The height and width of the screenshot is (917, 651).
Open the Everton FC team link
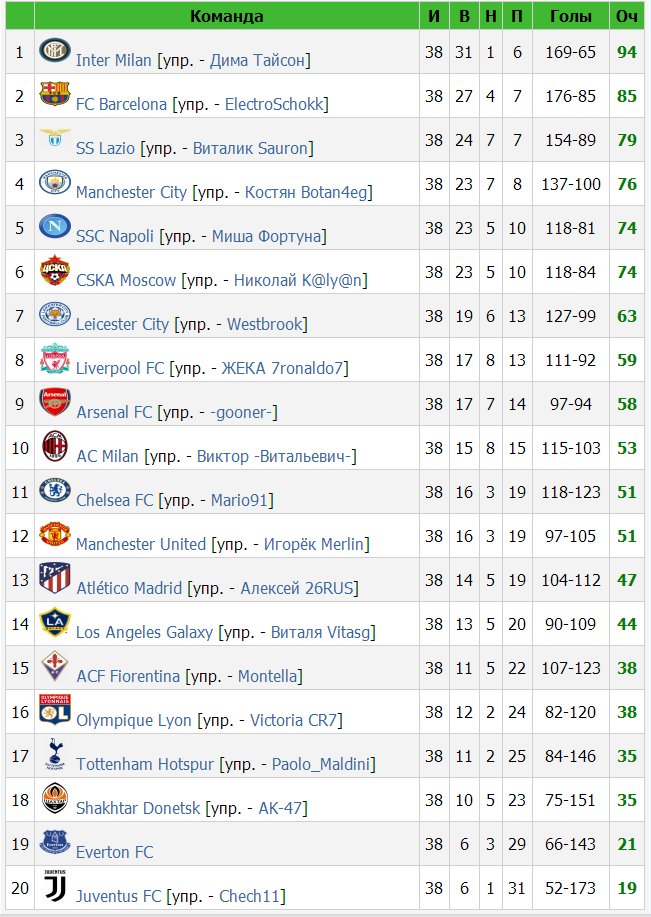click(x=115, y=852)
